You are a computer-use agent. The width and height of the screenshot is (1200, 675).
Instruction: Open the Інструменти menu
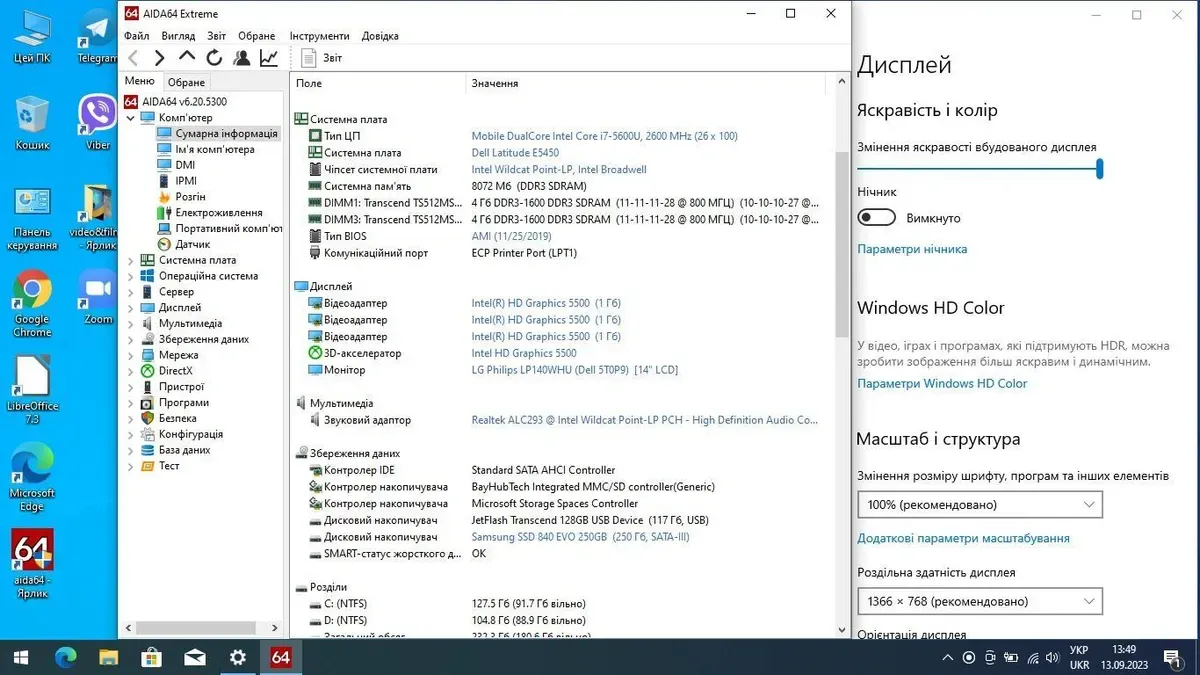pos(319,36)
